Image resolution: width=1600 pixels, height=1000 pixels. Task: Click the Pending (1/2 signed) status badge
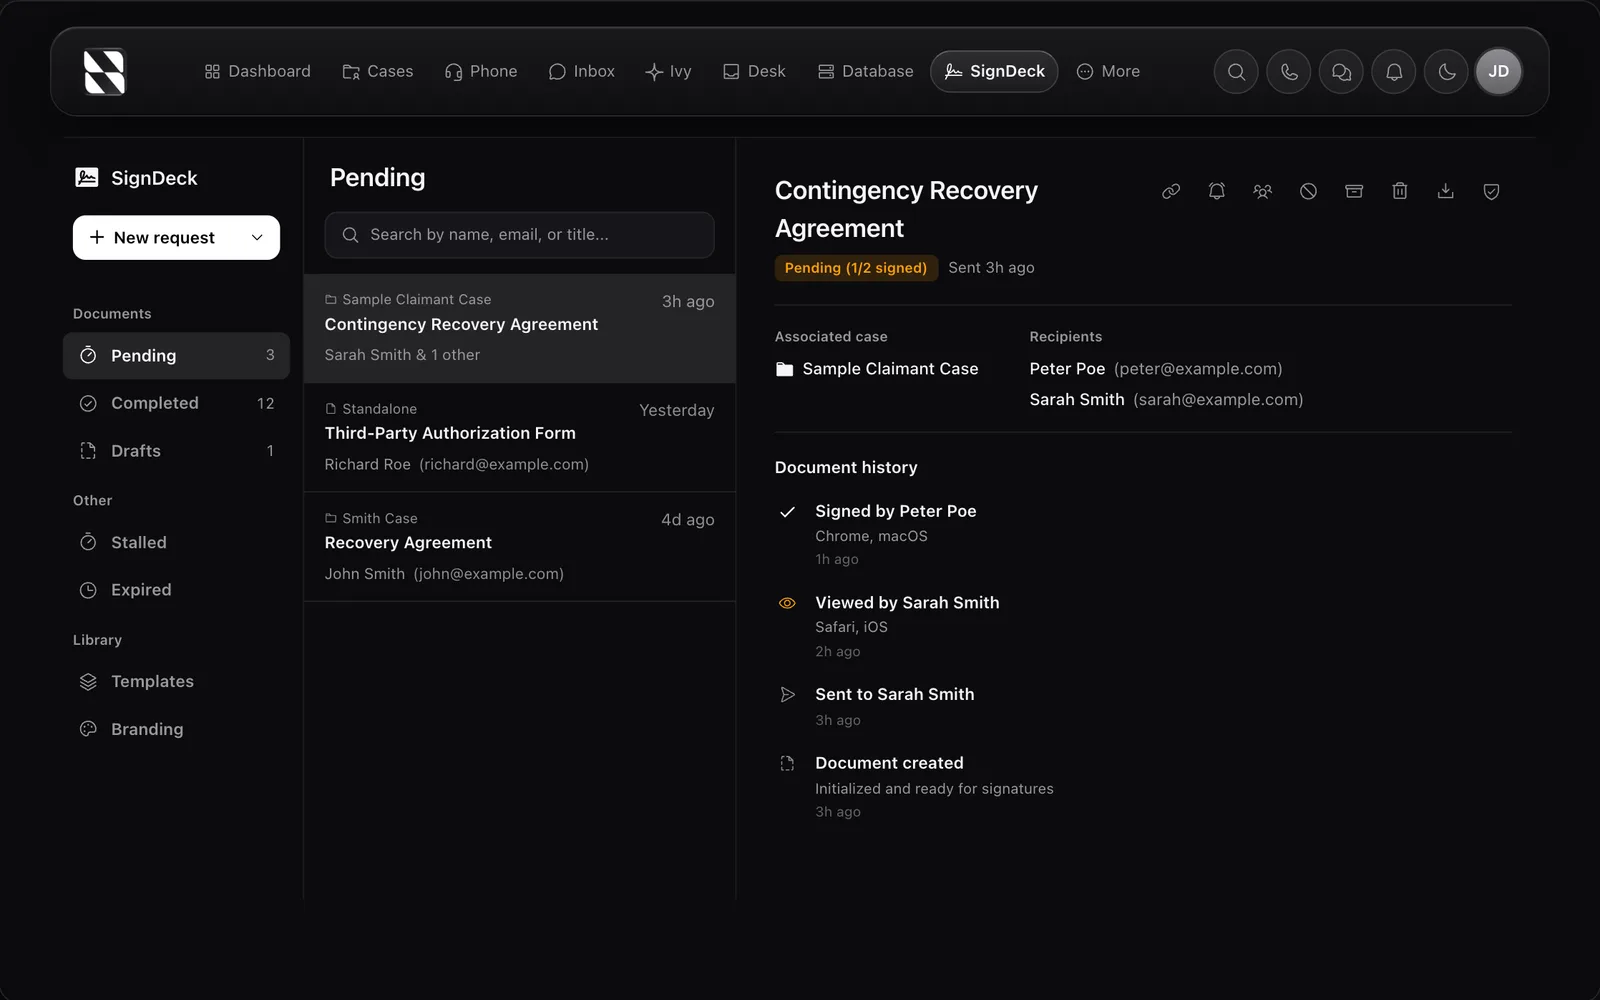click(856, 268)
